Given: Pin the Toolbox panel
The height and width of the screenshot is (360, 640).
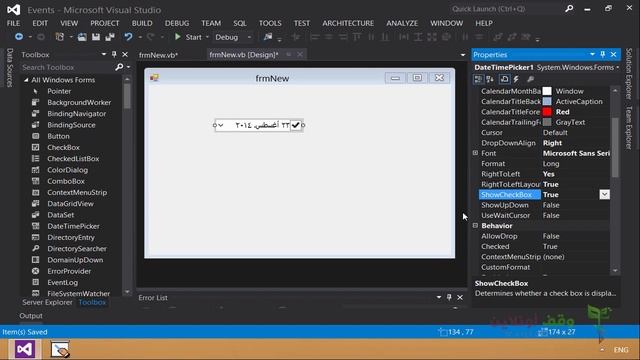Looking at the screenshot, I should point(114,54).
